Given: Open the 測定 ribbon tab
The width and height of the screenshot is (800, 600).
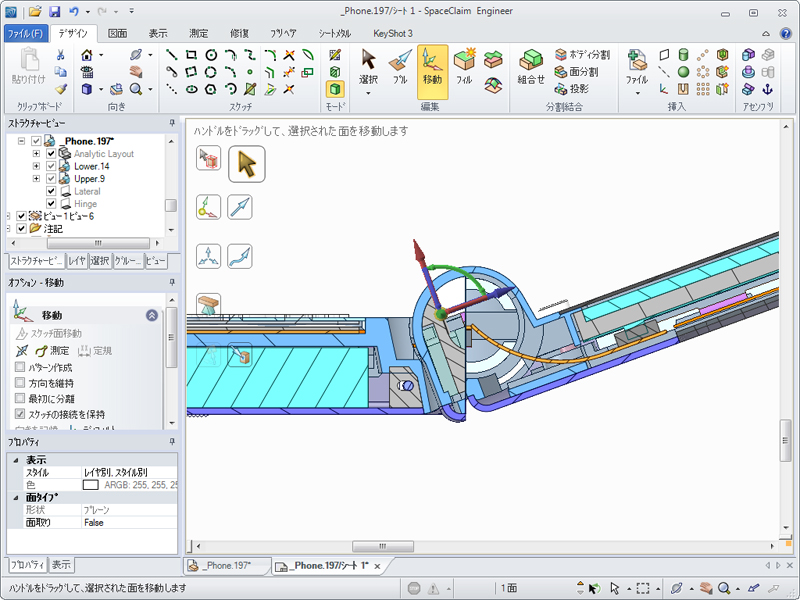Looking at the screenshot, I should 198,33.
